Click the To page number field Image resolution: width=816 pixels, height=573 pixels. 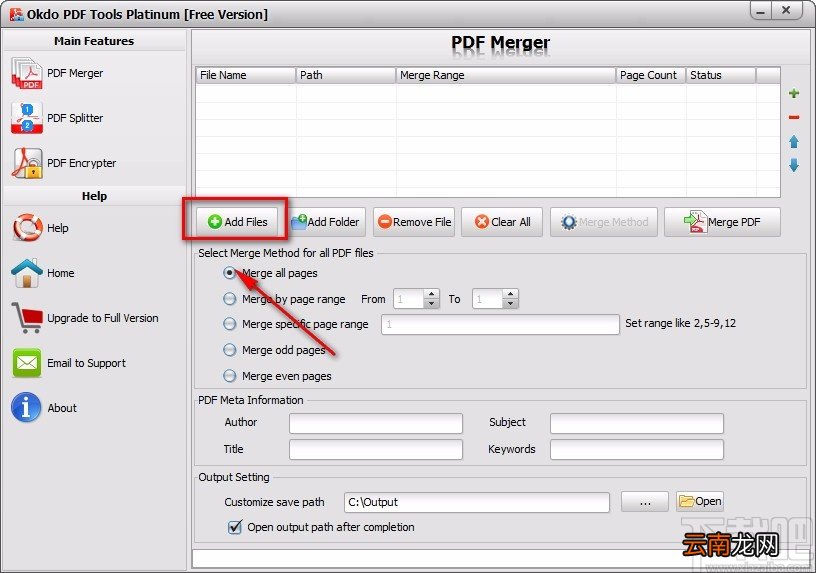tap(488, 299)
